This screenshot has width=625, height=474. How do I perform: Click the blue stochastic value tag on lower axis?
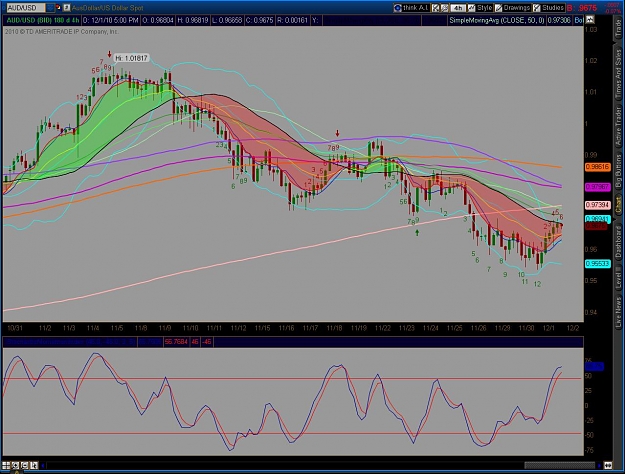[x=594, y=366]
